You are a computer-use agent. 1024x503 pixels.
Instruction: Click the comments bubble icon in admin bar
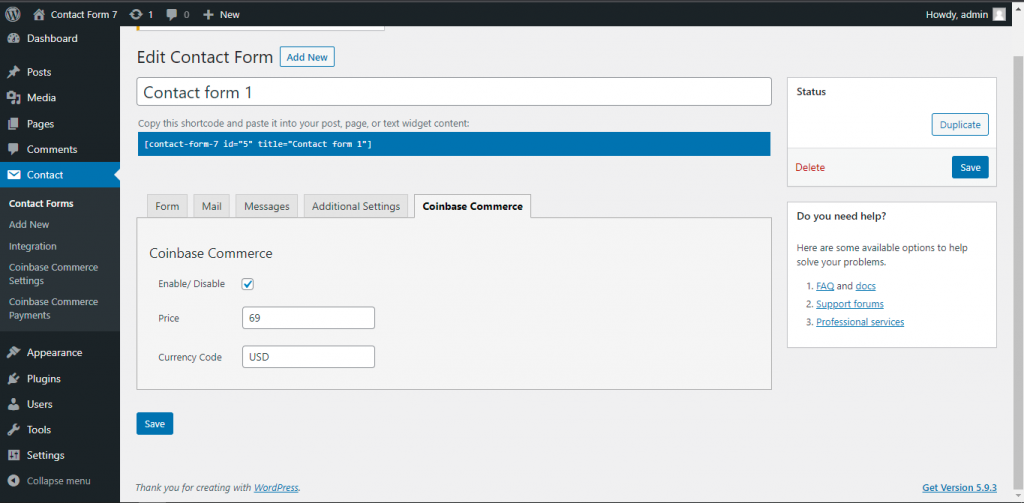click(172, 15)
